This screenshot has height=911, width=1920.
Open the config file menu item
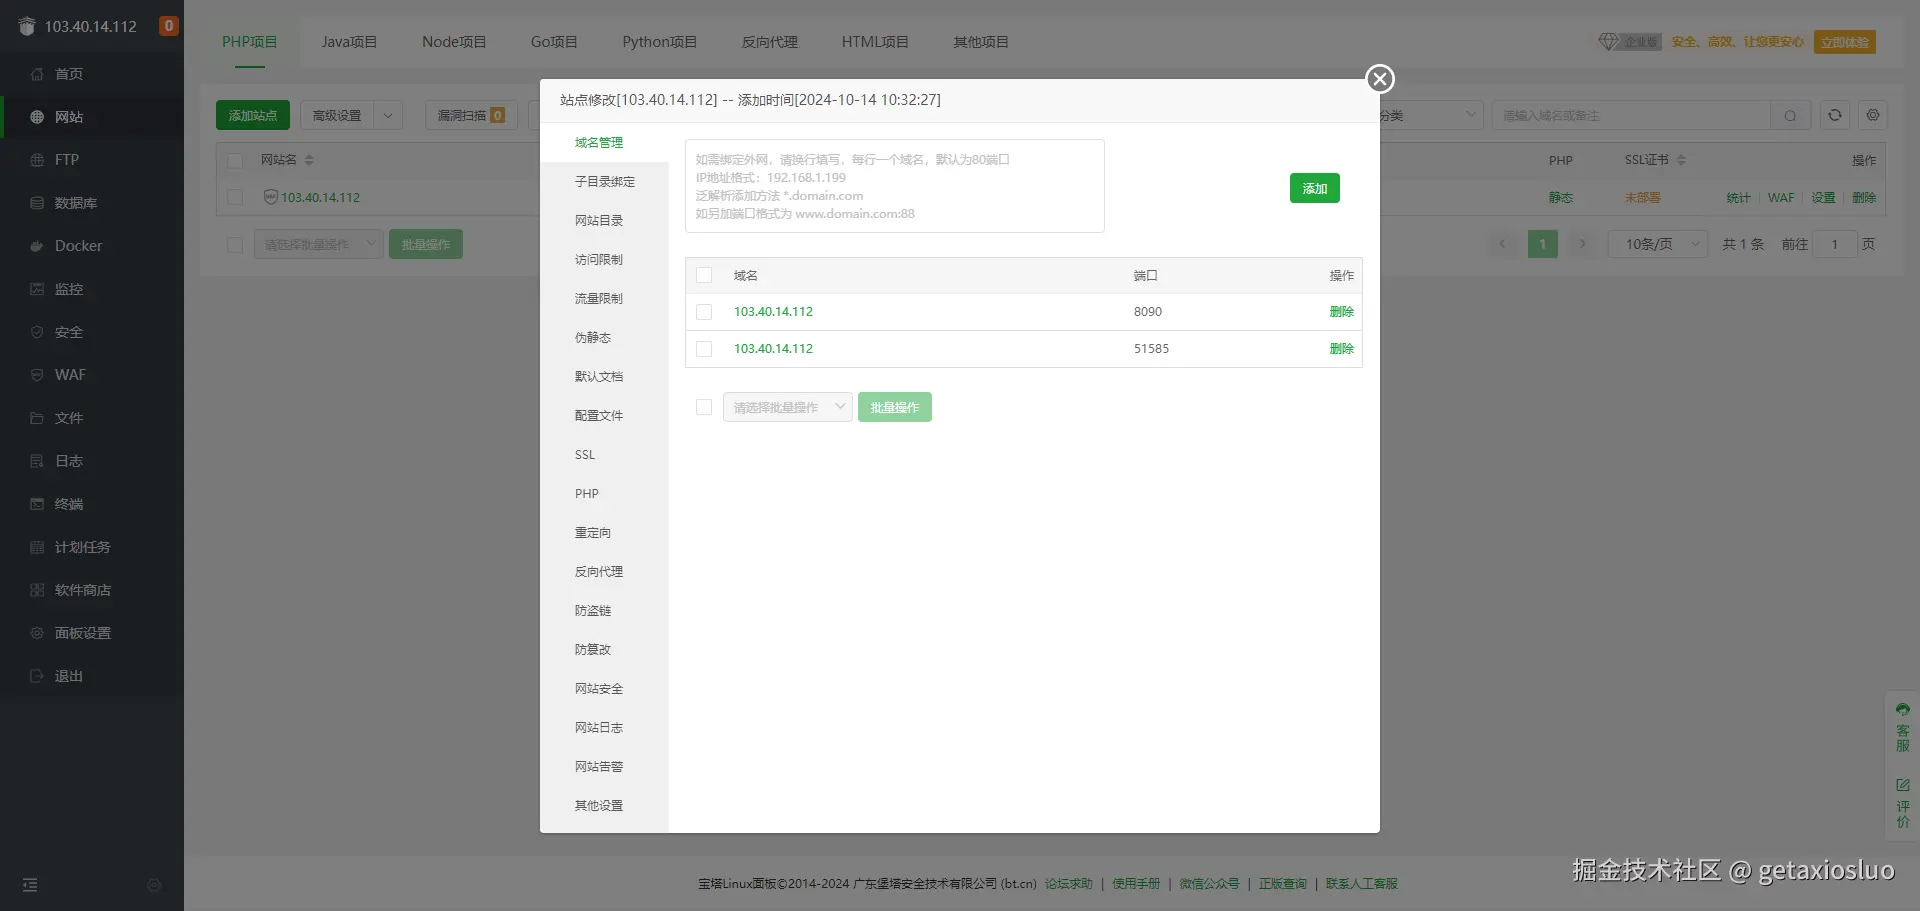(605, 416)
